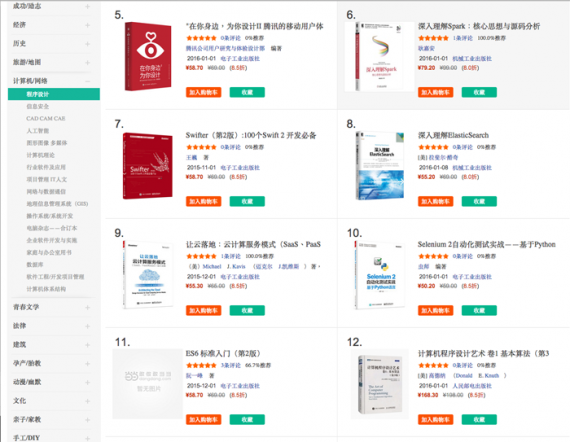The image size is (570, 442).
Task: Click the 深入理解ElasticSearch book cover
Action: click(x=380, y=165)
